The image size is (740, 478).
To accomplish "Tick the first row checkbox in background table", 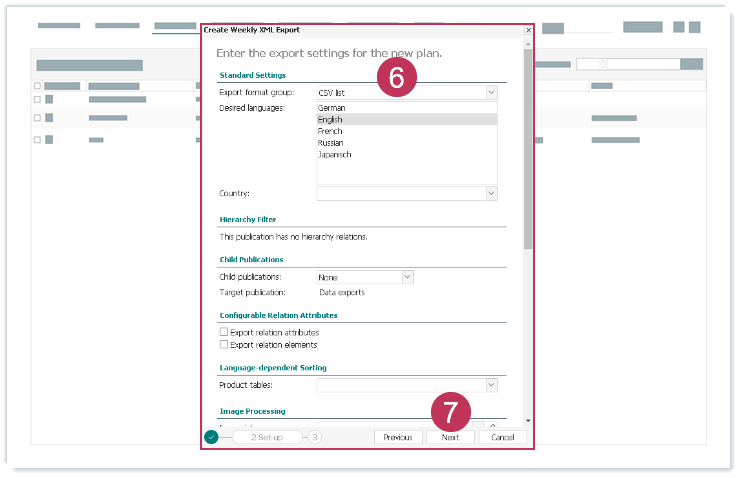I will (38, 99).
